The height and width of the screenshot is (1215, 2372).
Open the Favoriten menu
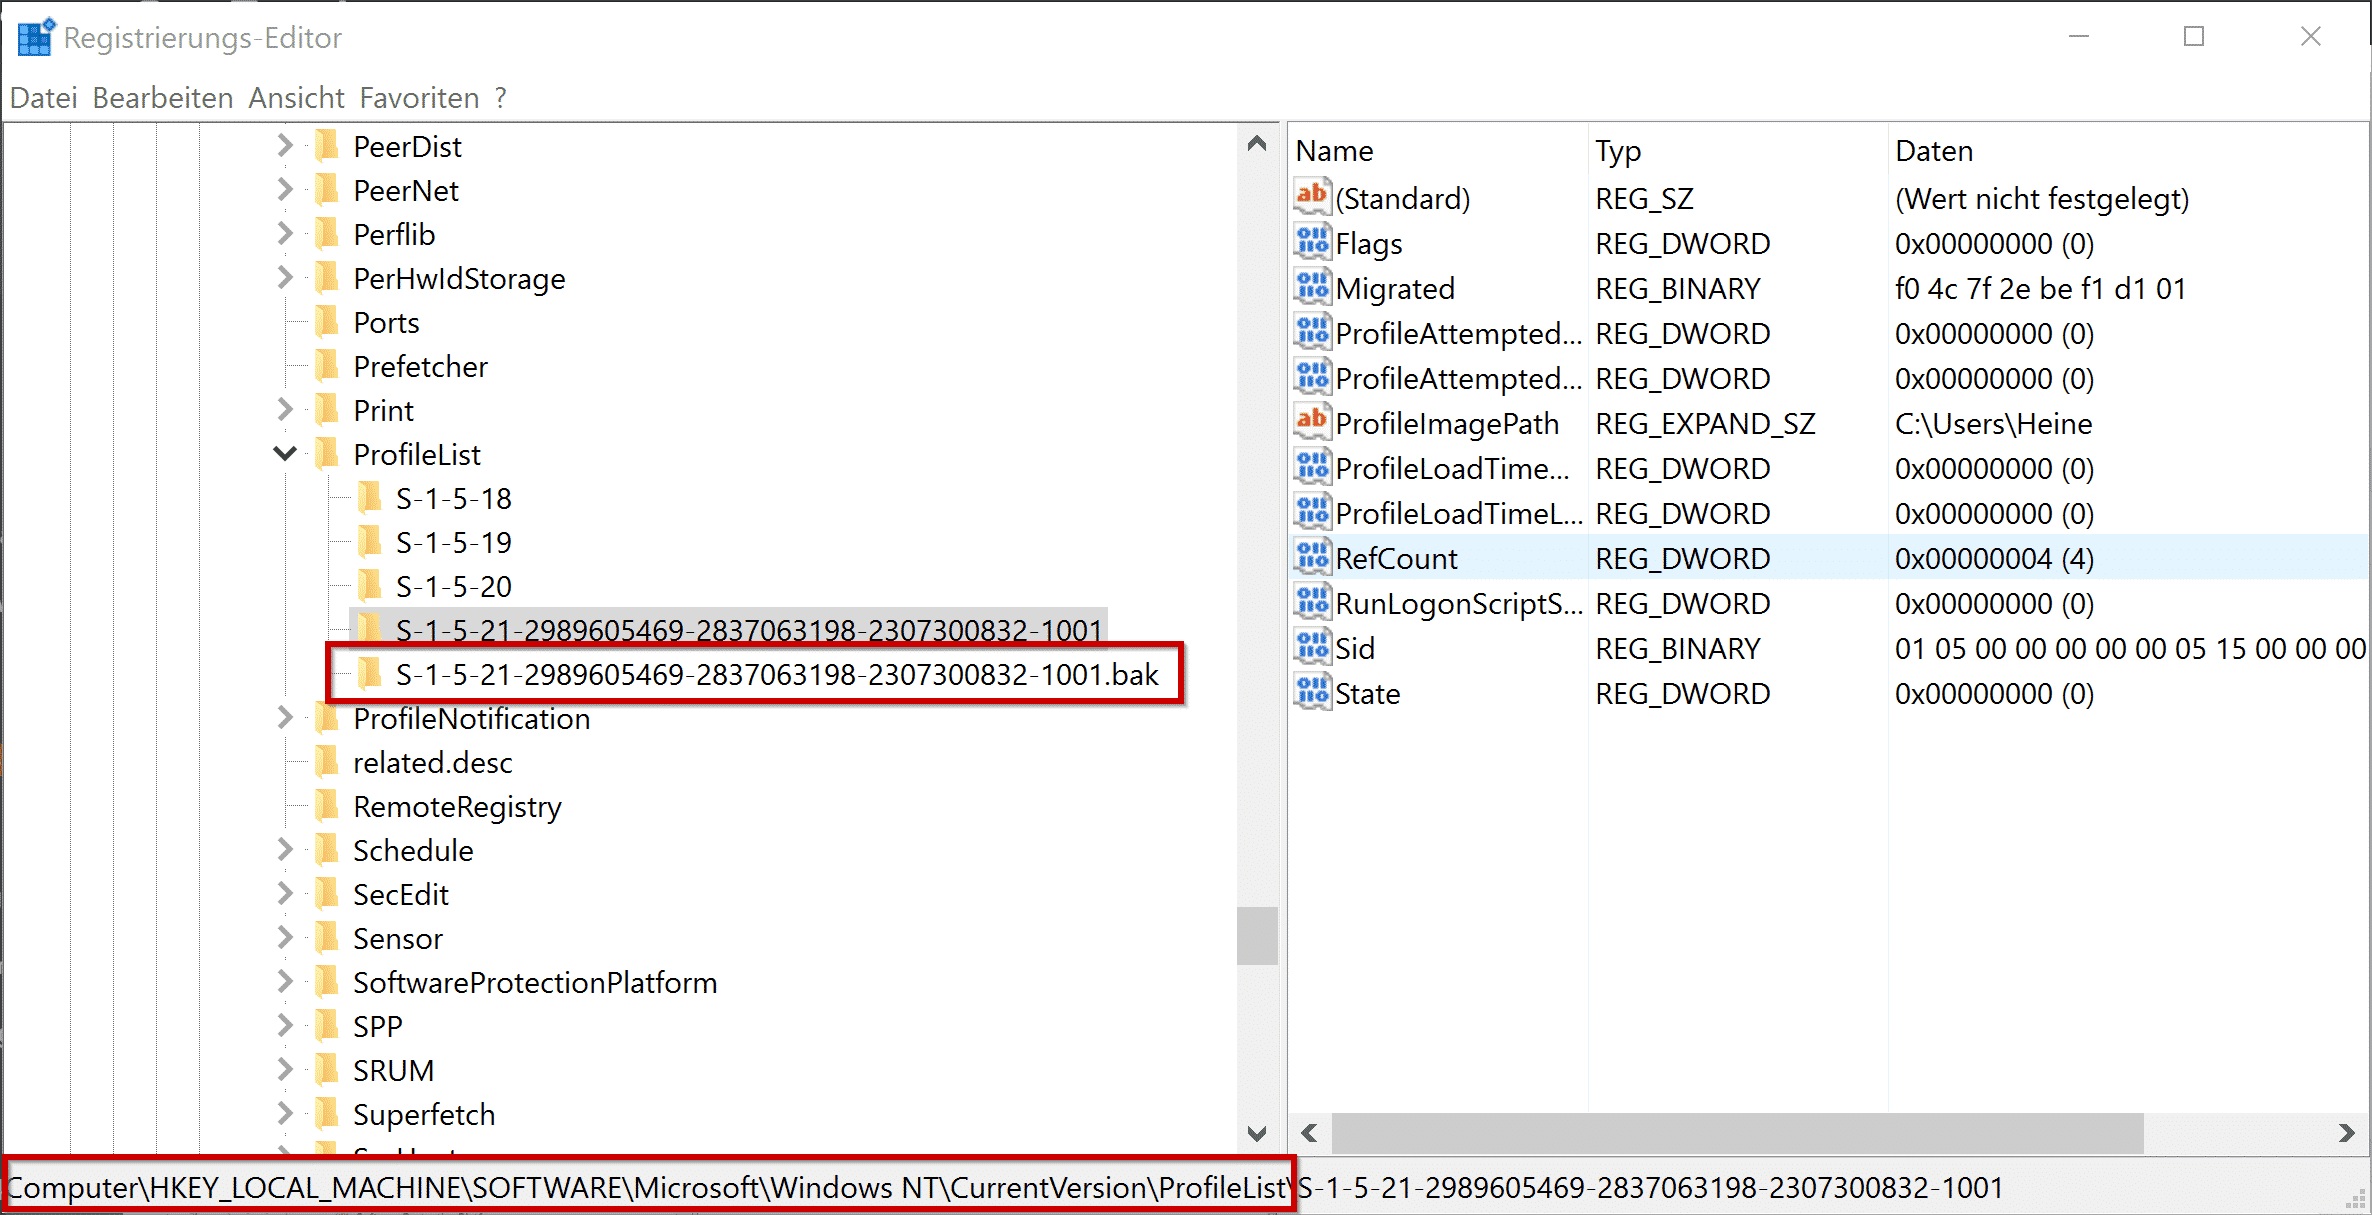pyautogui.click(x=420, y=98)
